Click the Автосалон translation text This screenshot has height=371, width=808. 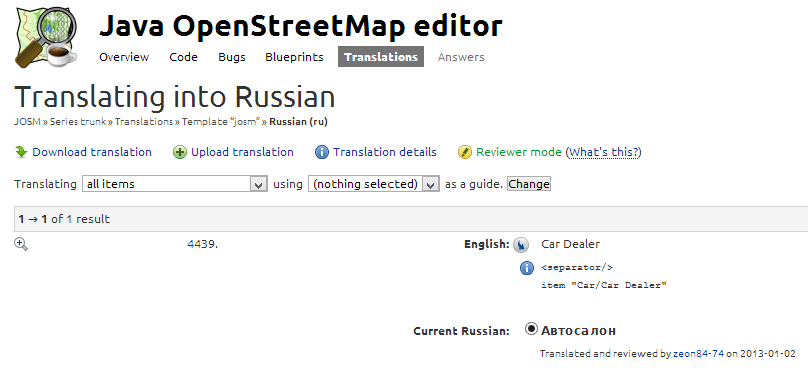578,330
